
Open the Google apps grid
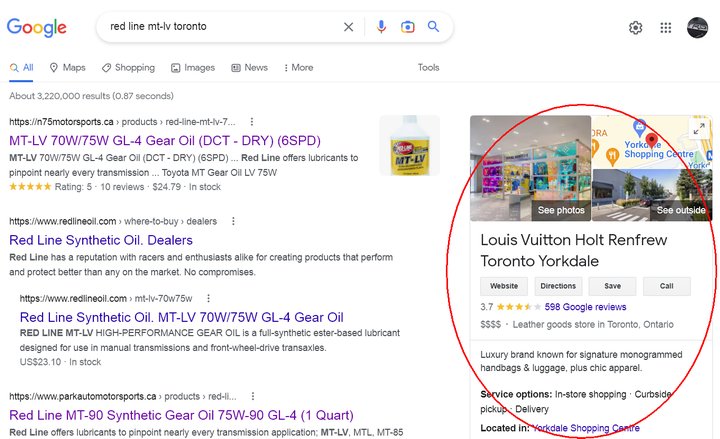[x=666, y=28]
